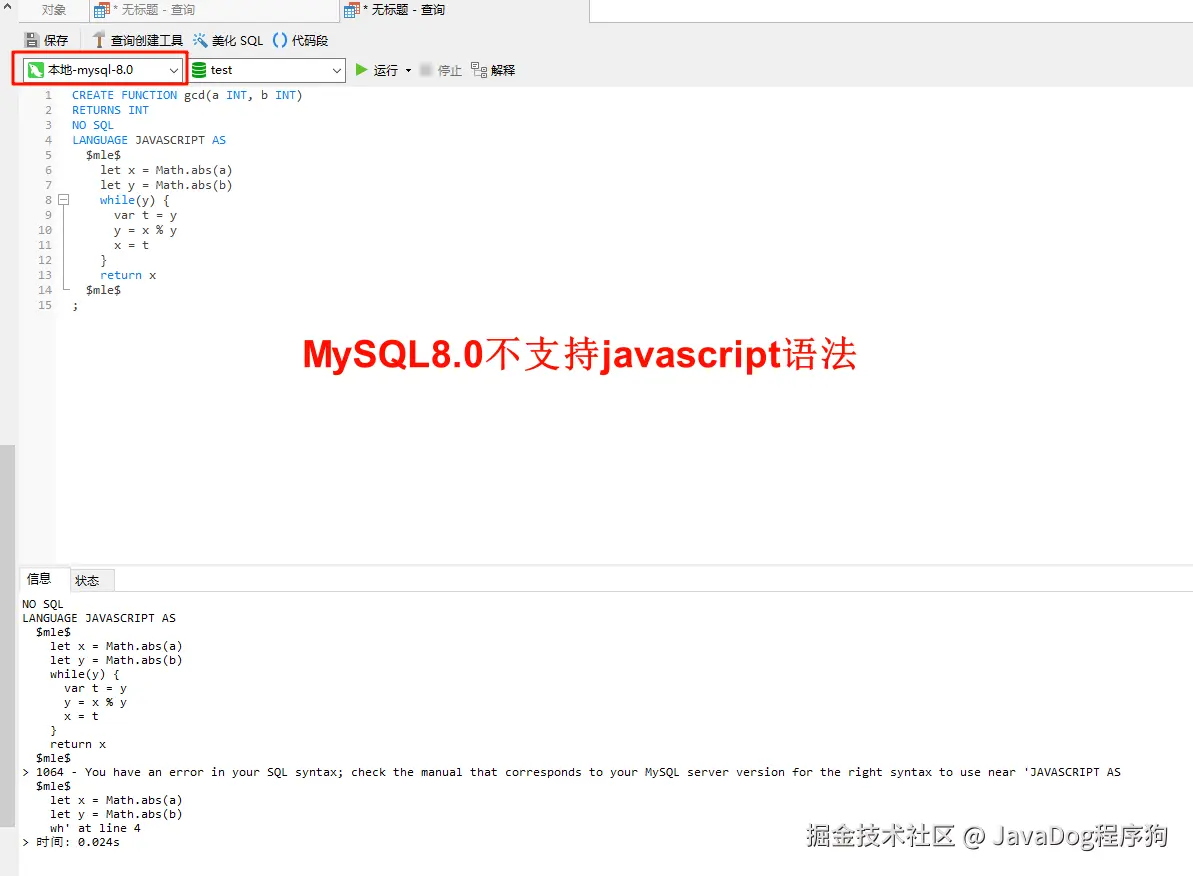The image size is (1193, 876).
Task: Open the Query Builder tool (查询创建工具)
Action: pos(137,40)
